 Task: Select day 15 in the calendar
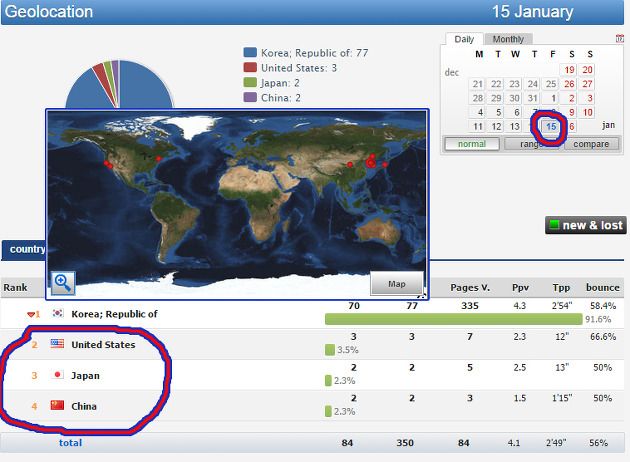(551, 127)
